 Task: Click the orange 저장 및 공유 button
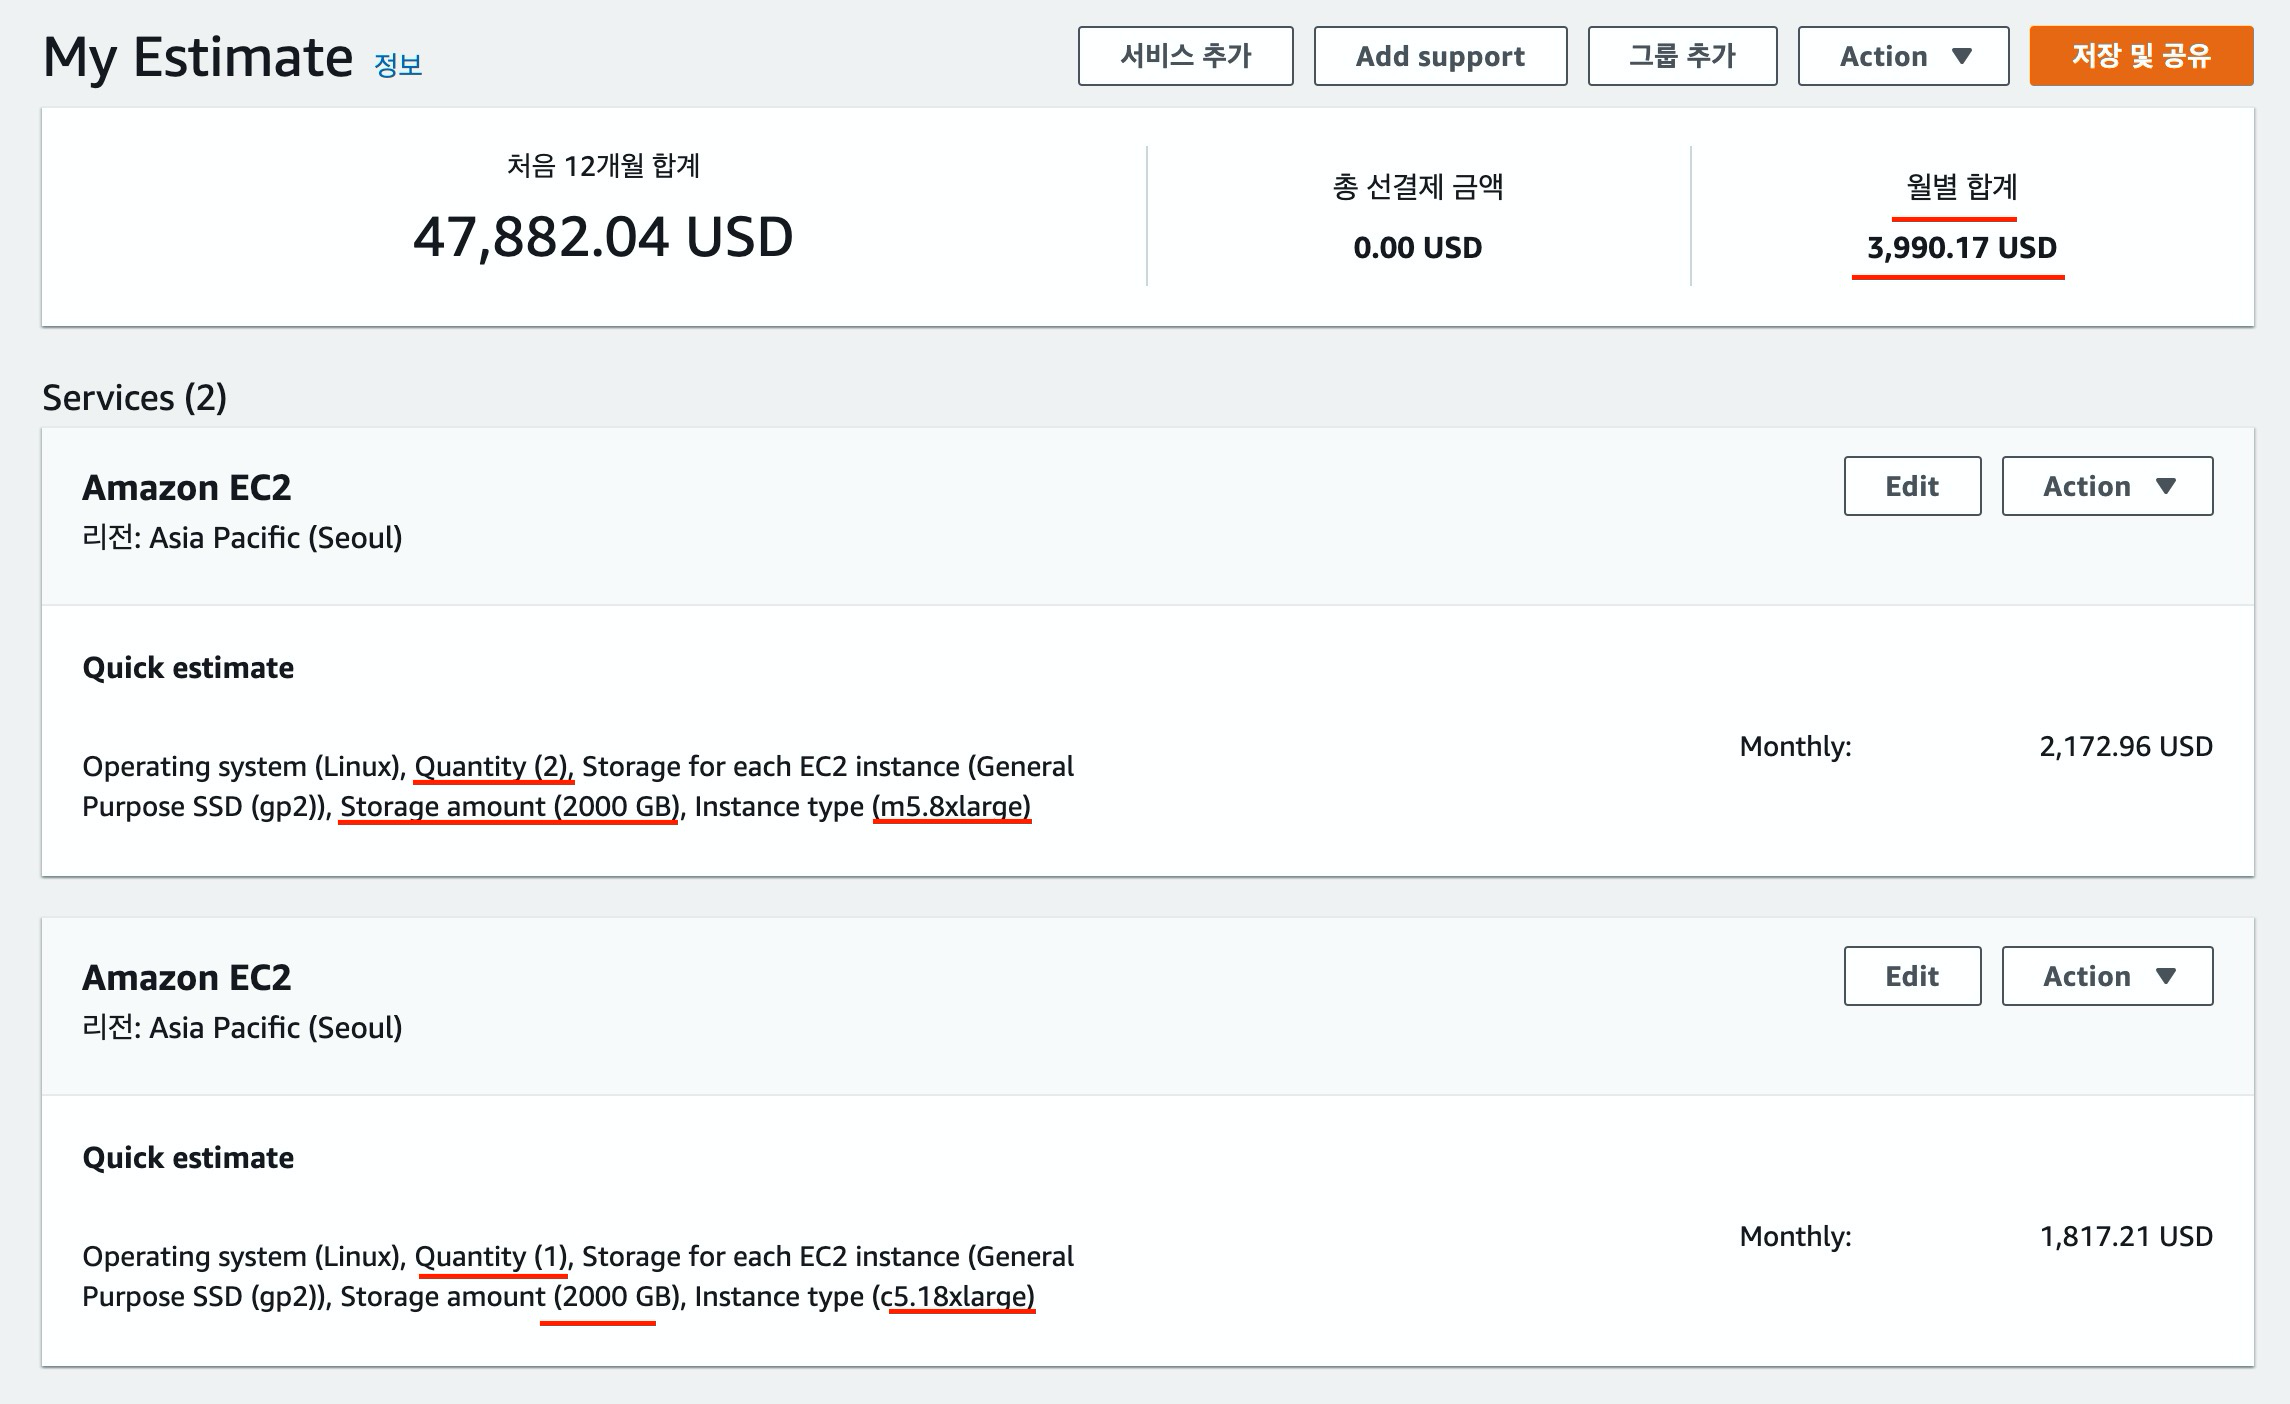pos(2141,56)
